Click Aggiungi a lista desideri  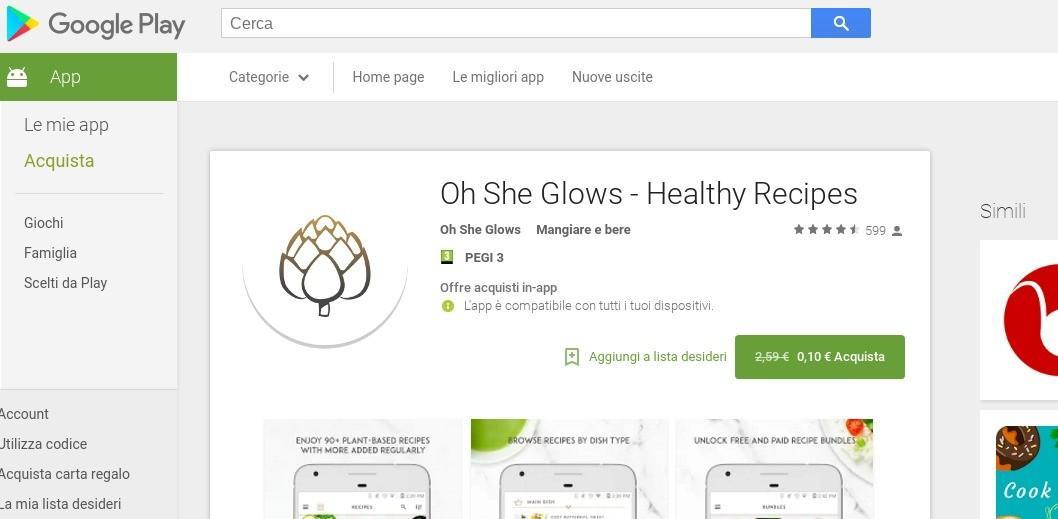tap(657, 357)
